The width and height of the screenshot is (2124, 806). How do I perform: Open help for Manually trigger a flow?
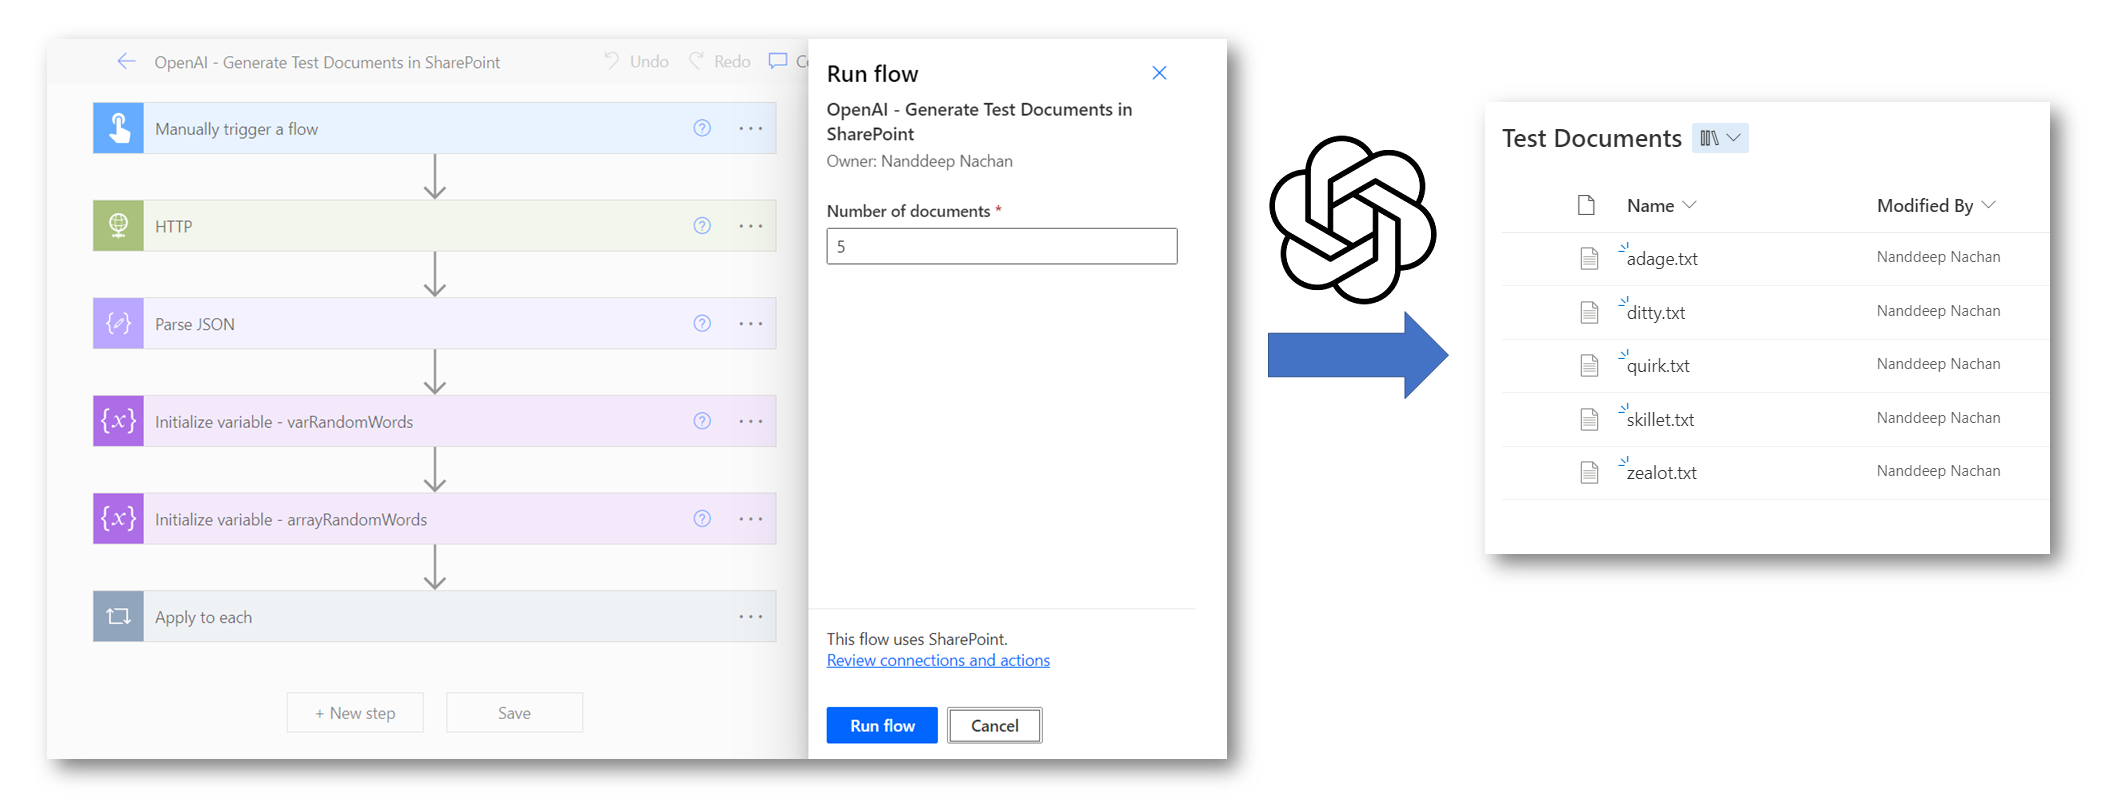pos(702,128)
